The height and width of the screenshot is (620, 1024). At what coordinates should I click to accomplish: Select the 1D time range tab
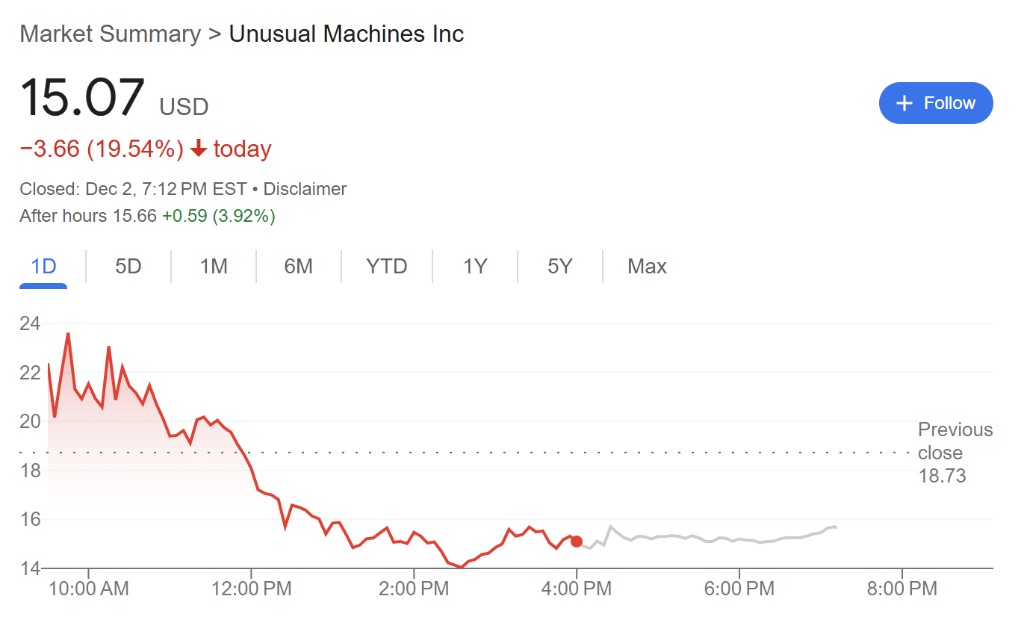(43, 266)
